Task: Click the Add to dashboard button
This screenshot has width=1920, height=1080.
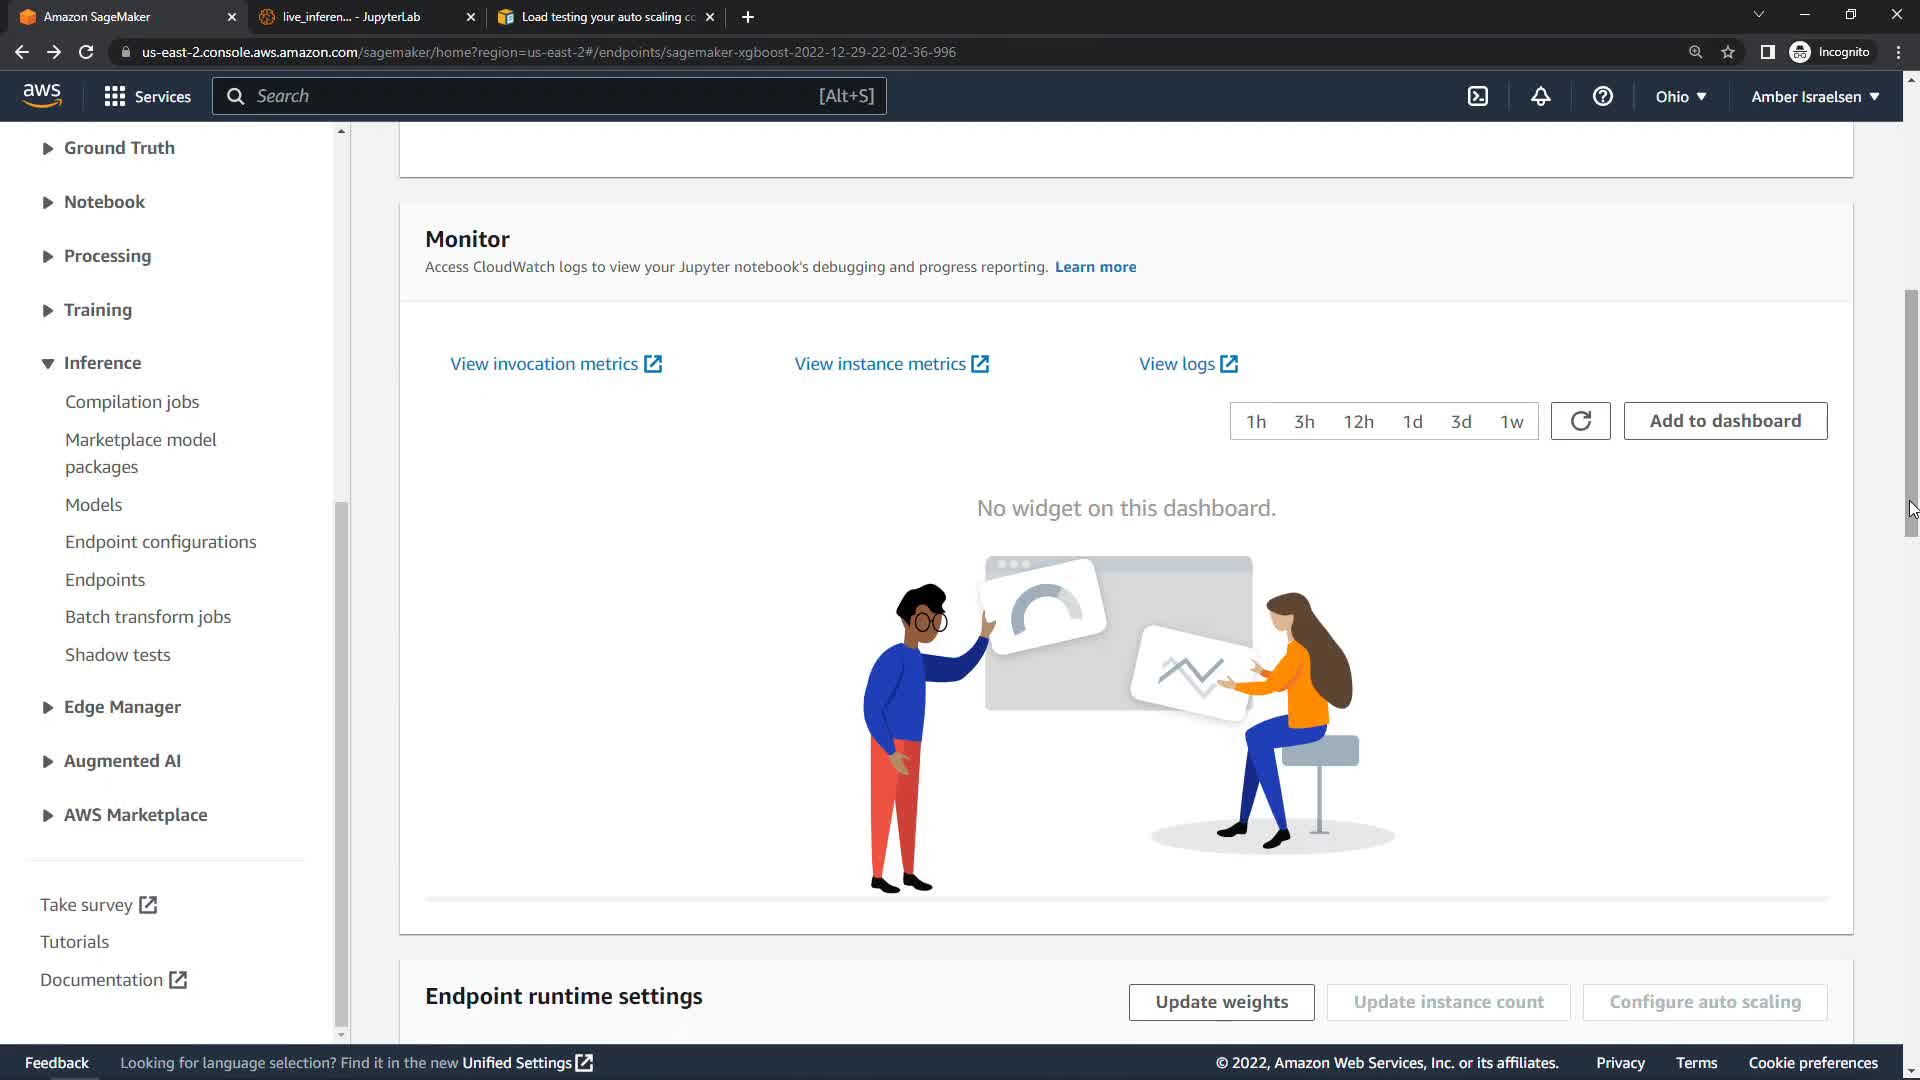Action: pos(1725,421)
